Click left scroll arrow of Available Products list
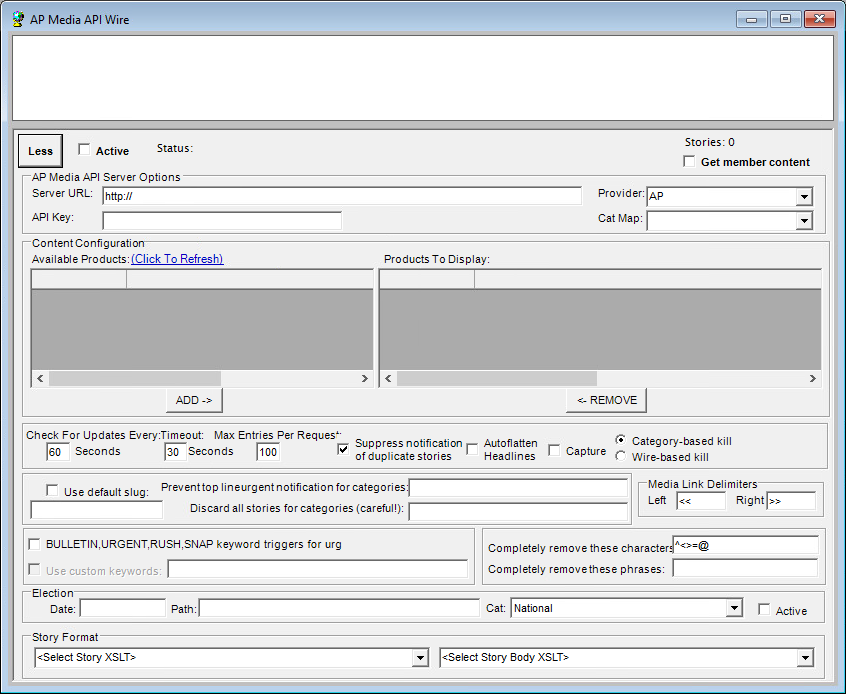This screenshot has height=694, width=846. pos(40,378)
